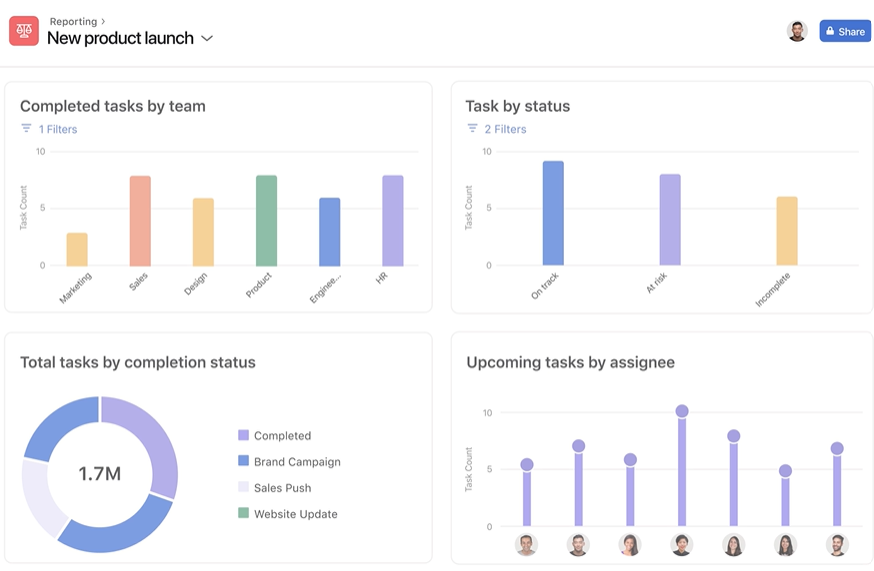This screenshot has width=874, height=571.
Task: Click the last assignee avatar below chart
Action: coord(837,545)
